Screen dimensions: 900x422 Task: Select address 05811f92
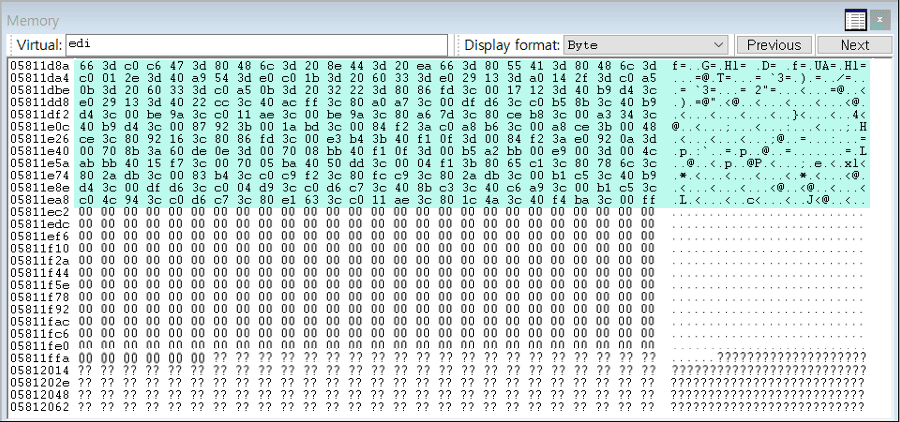[x=40, y=309]
